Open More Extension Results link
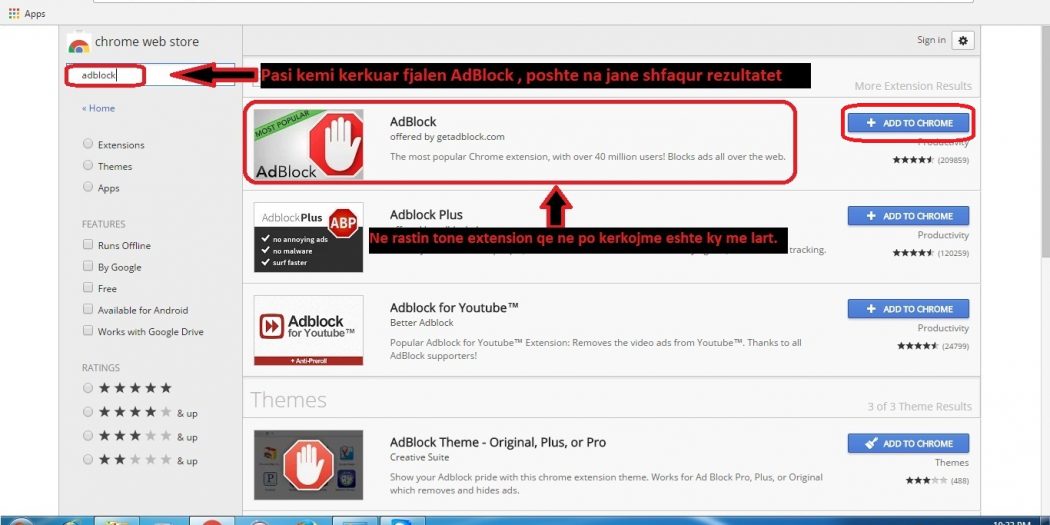 (913, 86)
